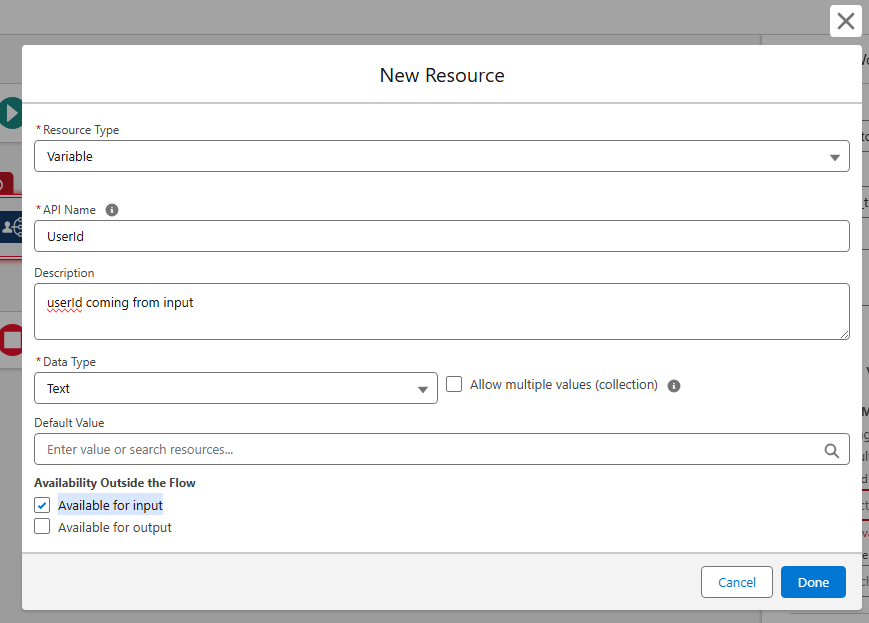Click the dark blue flow element icon
Screen dimensions: 869x623
tap(11, 227)
